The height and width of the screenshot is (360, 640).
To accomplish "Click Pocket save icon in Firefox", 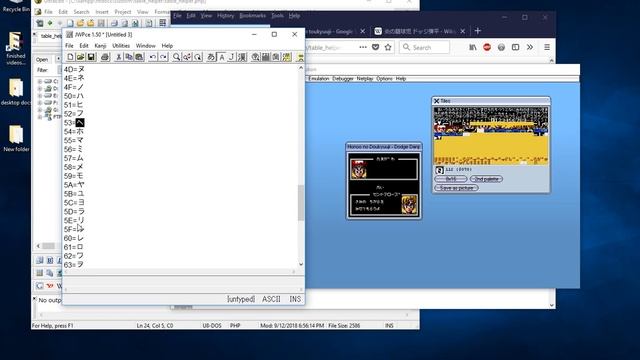I will pos(376,47).
